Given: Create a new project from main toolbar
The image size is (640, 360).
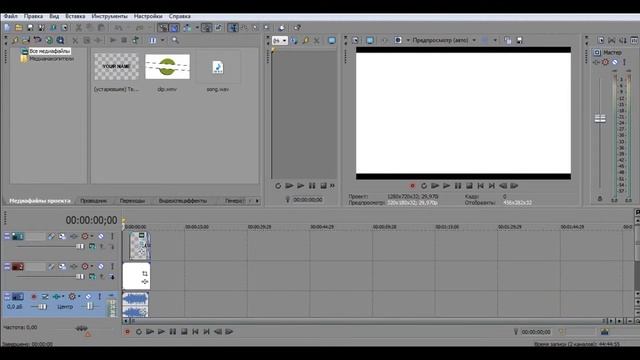Looking at the screenshot, I should (7, 28).
